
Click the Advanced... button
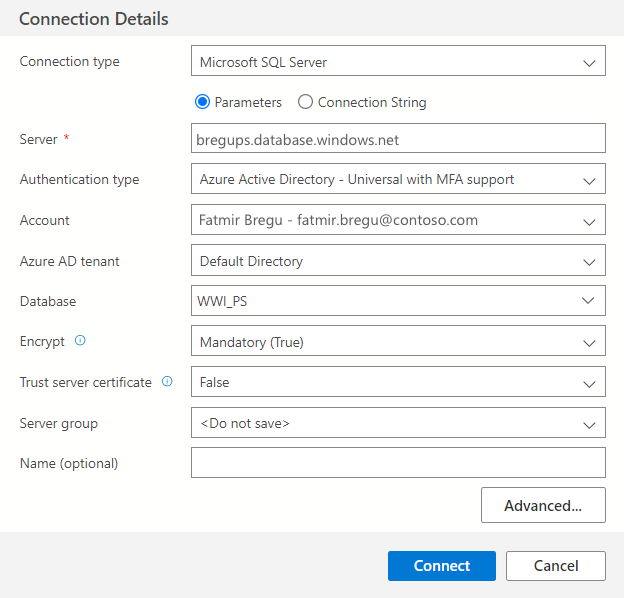point(543,505)
